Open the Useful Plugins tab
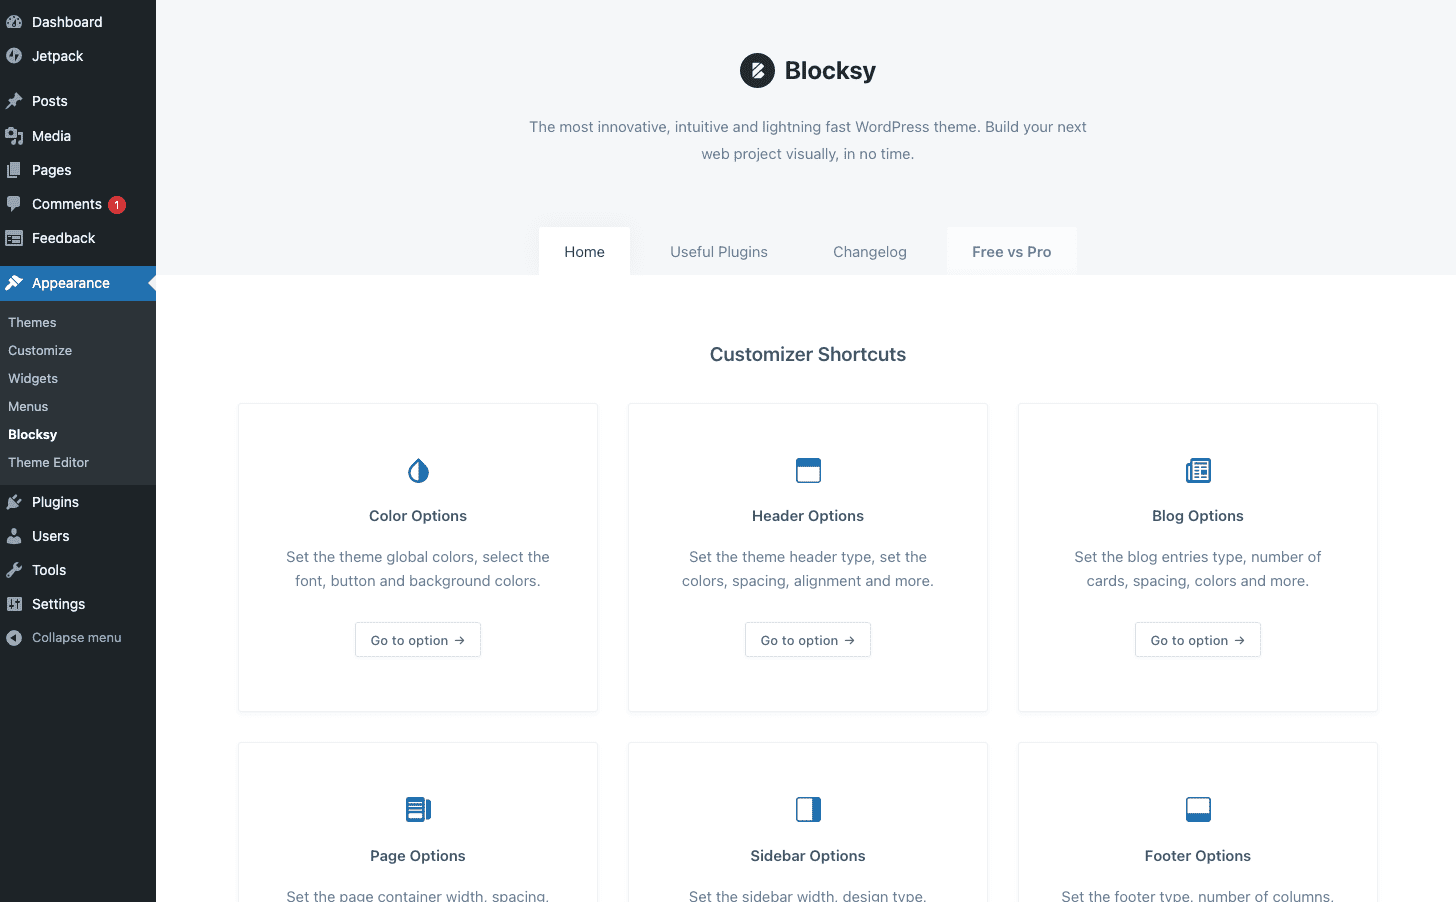1456x902 pixels. pos(719,252)
